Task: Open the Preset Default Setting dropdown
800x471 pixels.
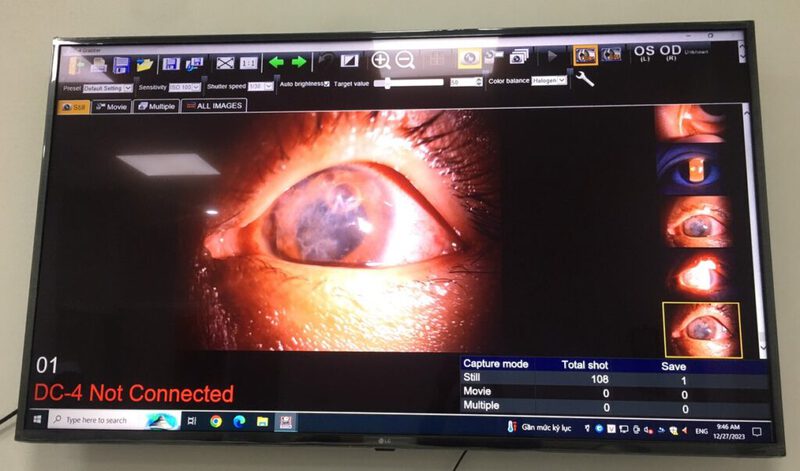Action: click(108, 88)
